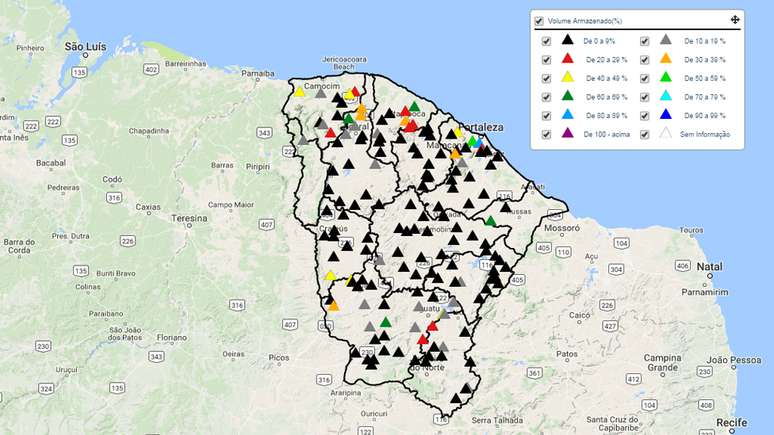Click the dark green marker near Russas
774x435 pixels.
coord(491,221)
